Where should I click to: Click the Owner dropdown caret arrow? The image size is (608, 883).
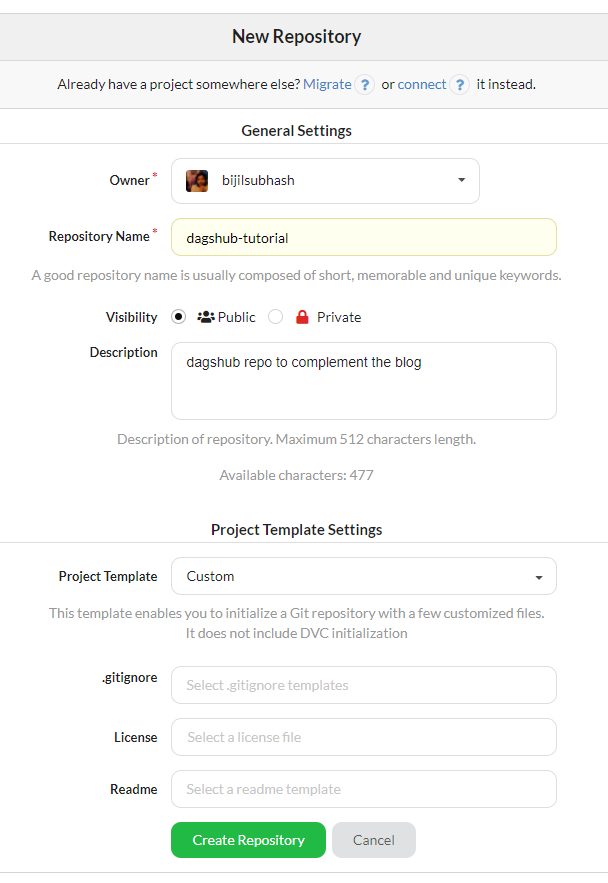click(461, 181)
